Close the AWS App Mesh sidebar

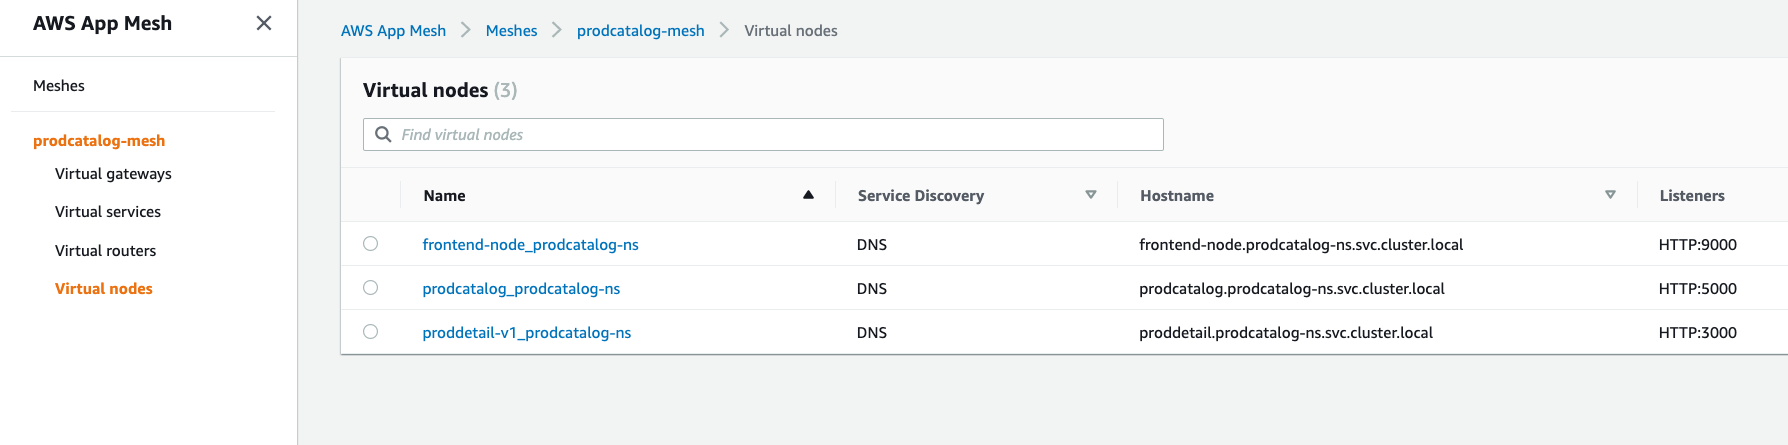point(264,23)
